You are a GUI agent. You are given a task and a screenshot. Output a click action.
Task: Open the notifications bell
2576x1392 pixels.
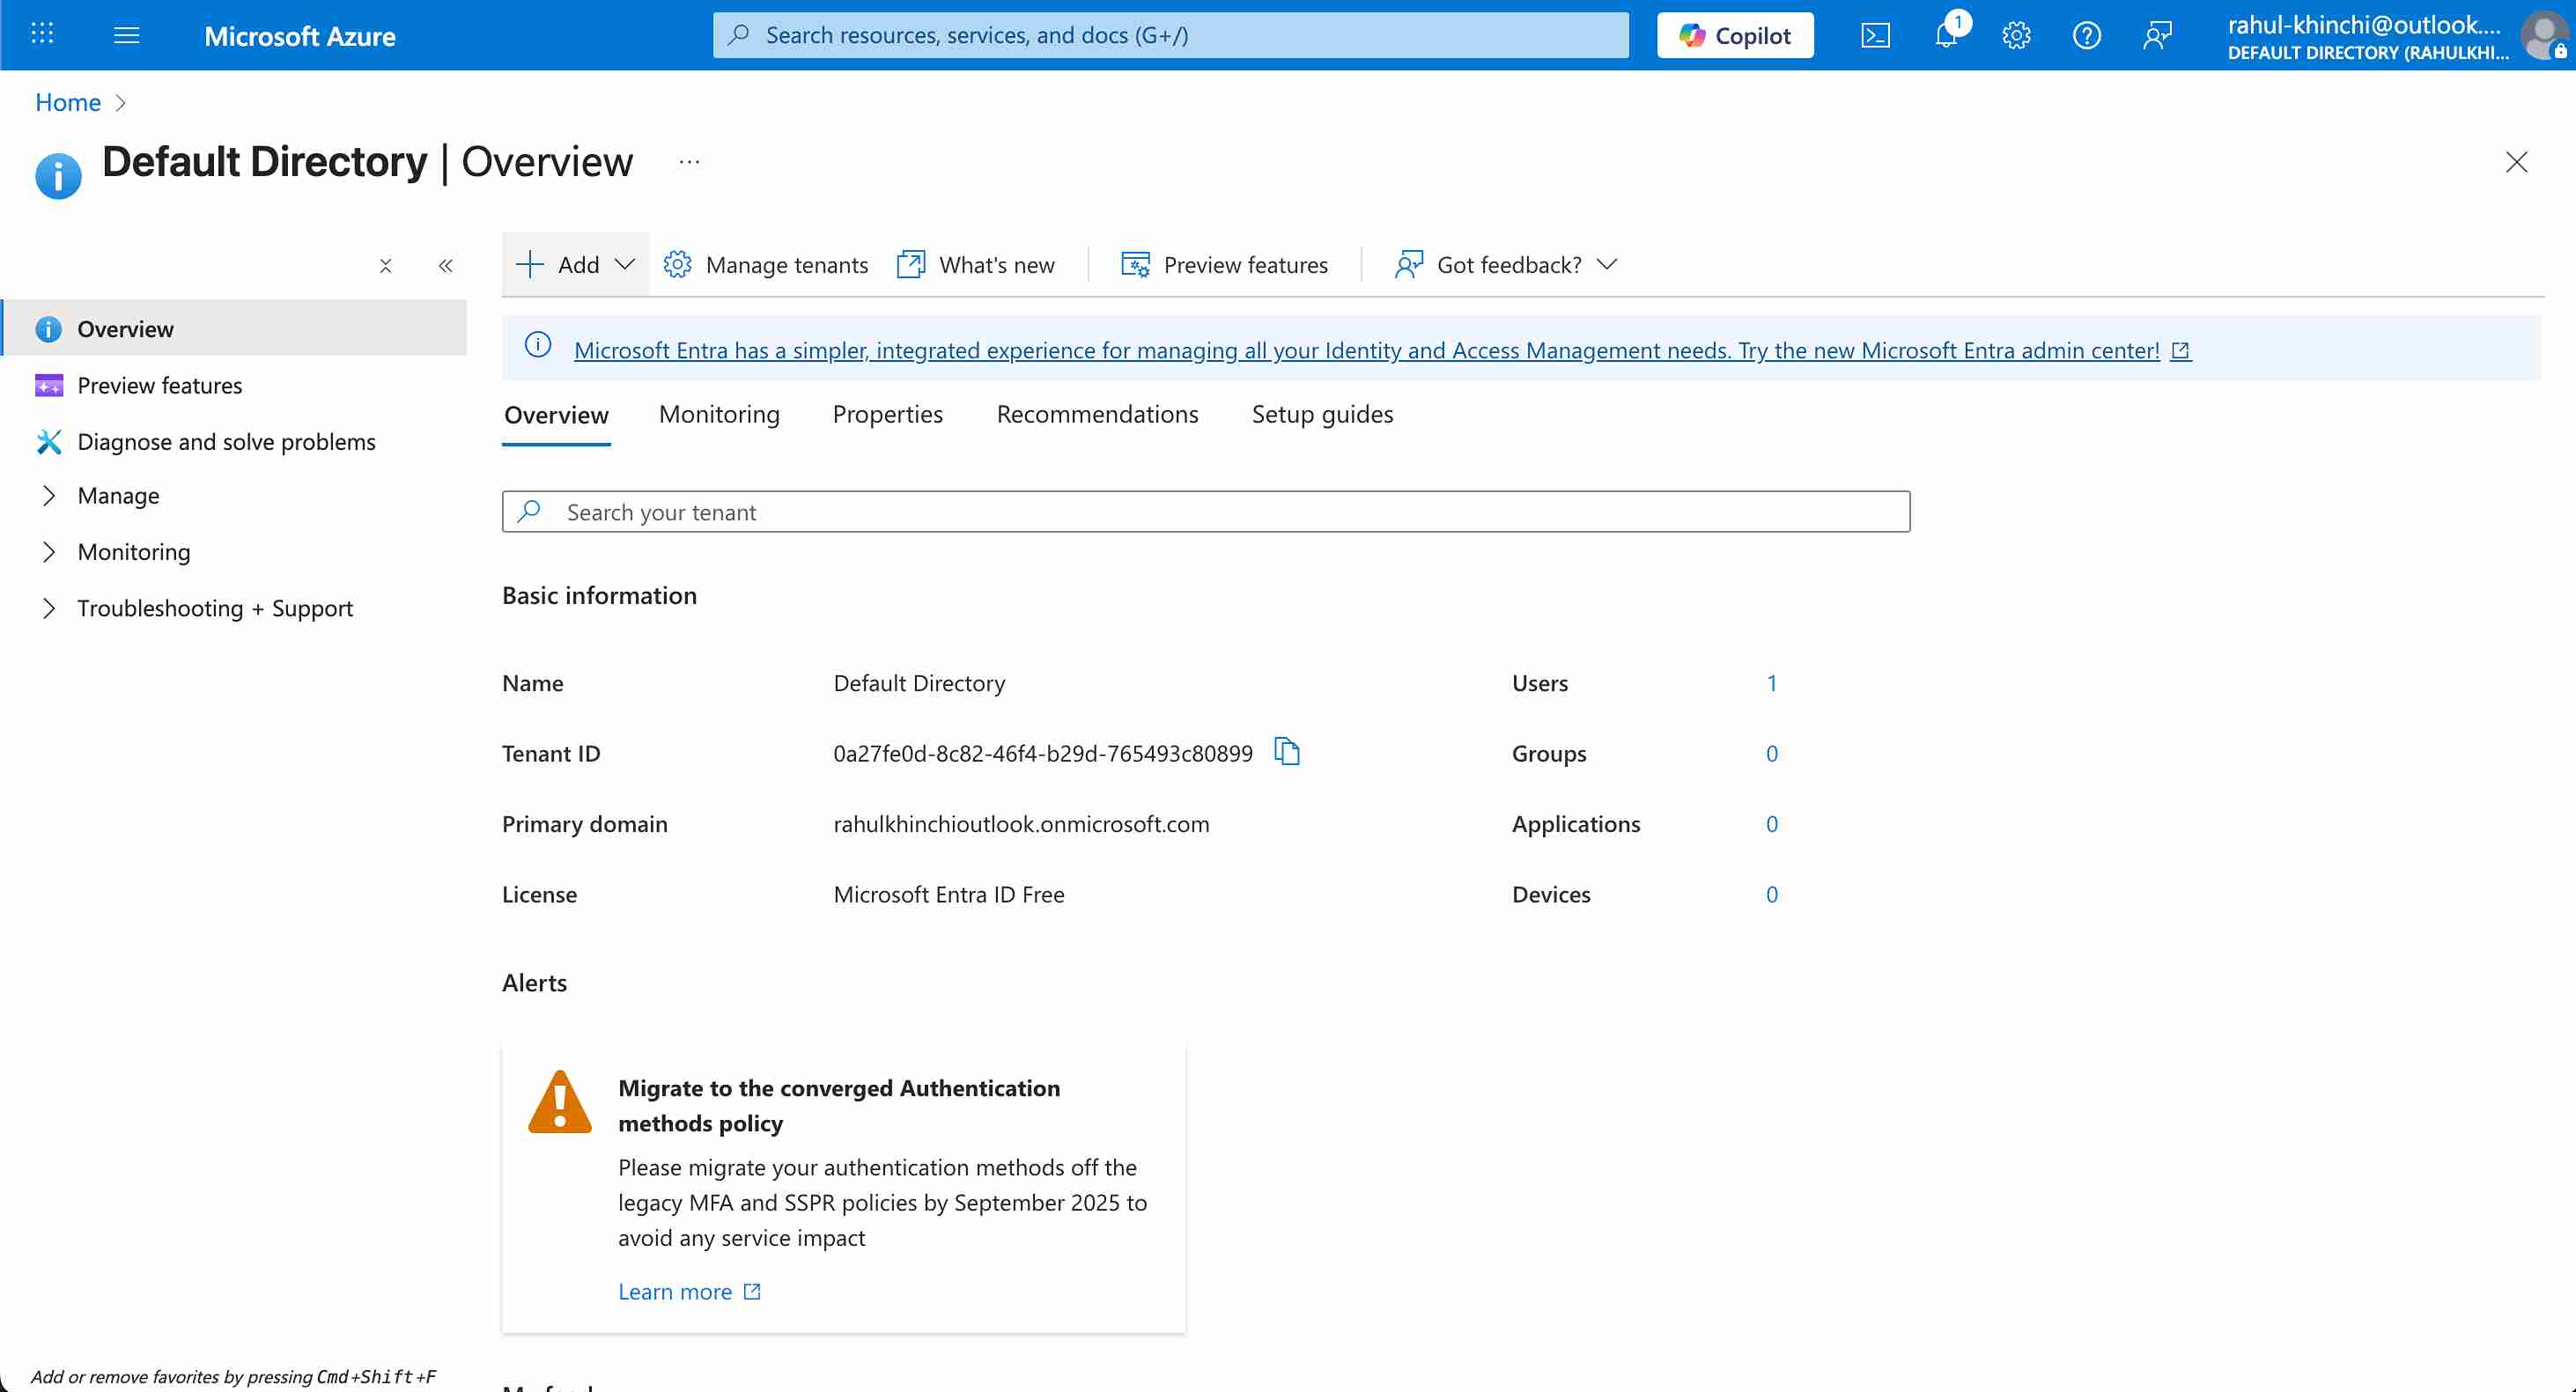(x=1945, y=34)
